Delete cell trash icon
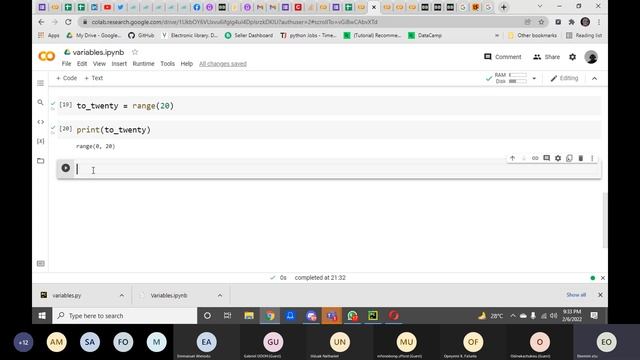The width and height of the screenshot is (640, 360). click(x=581, y=158)
